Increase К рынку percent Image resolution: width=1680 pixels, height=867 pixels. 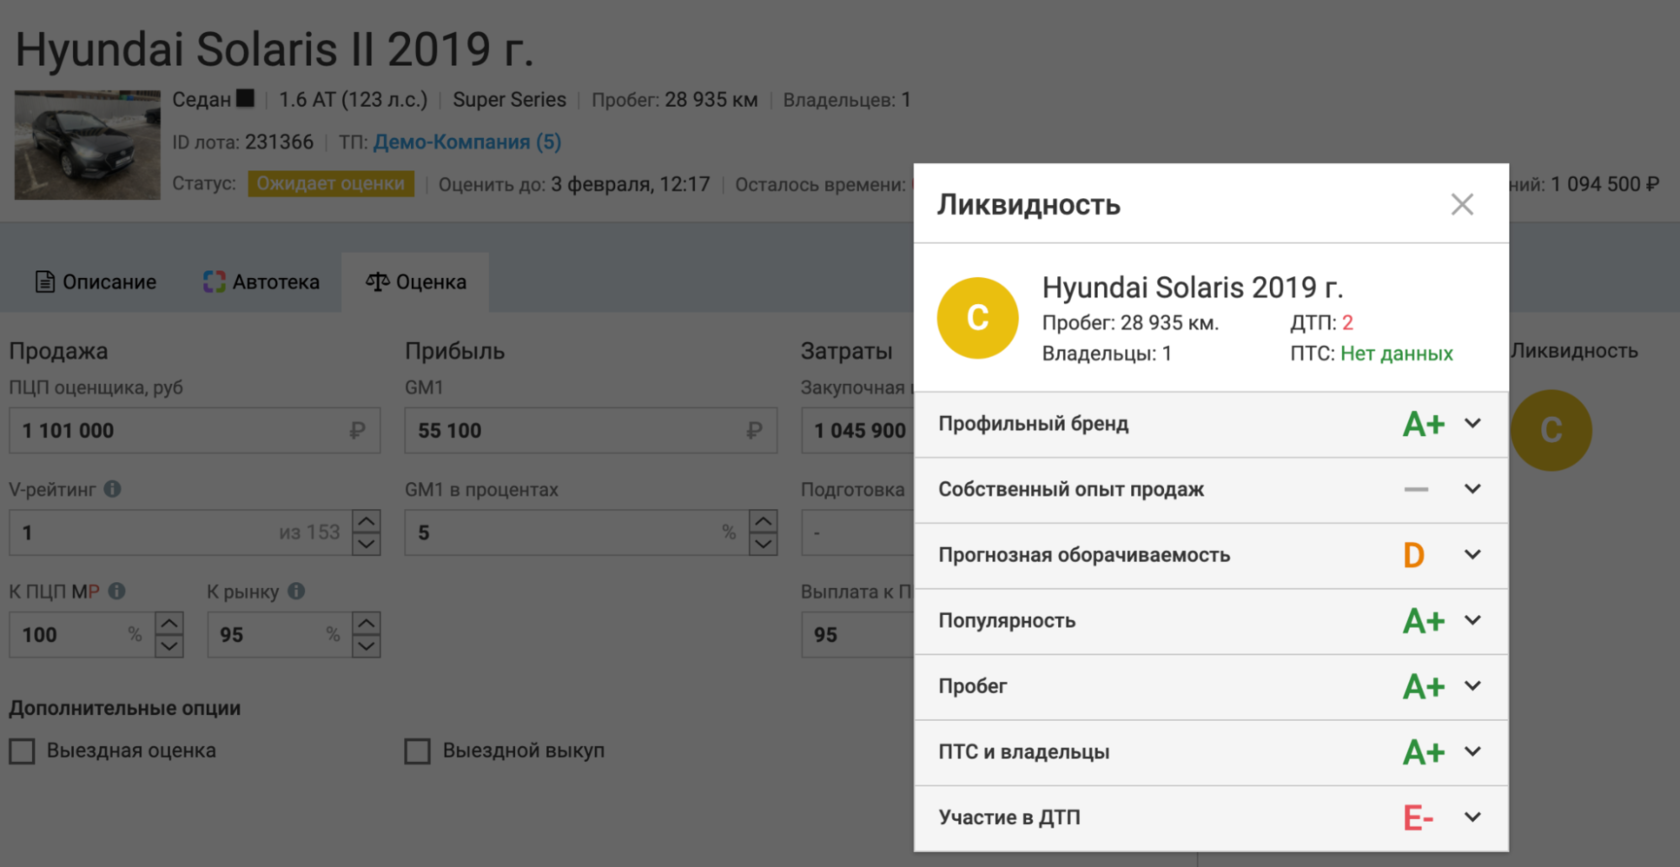pos(367,624)
